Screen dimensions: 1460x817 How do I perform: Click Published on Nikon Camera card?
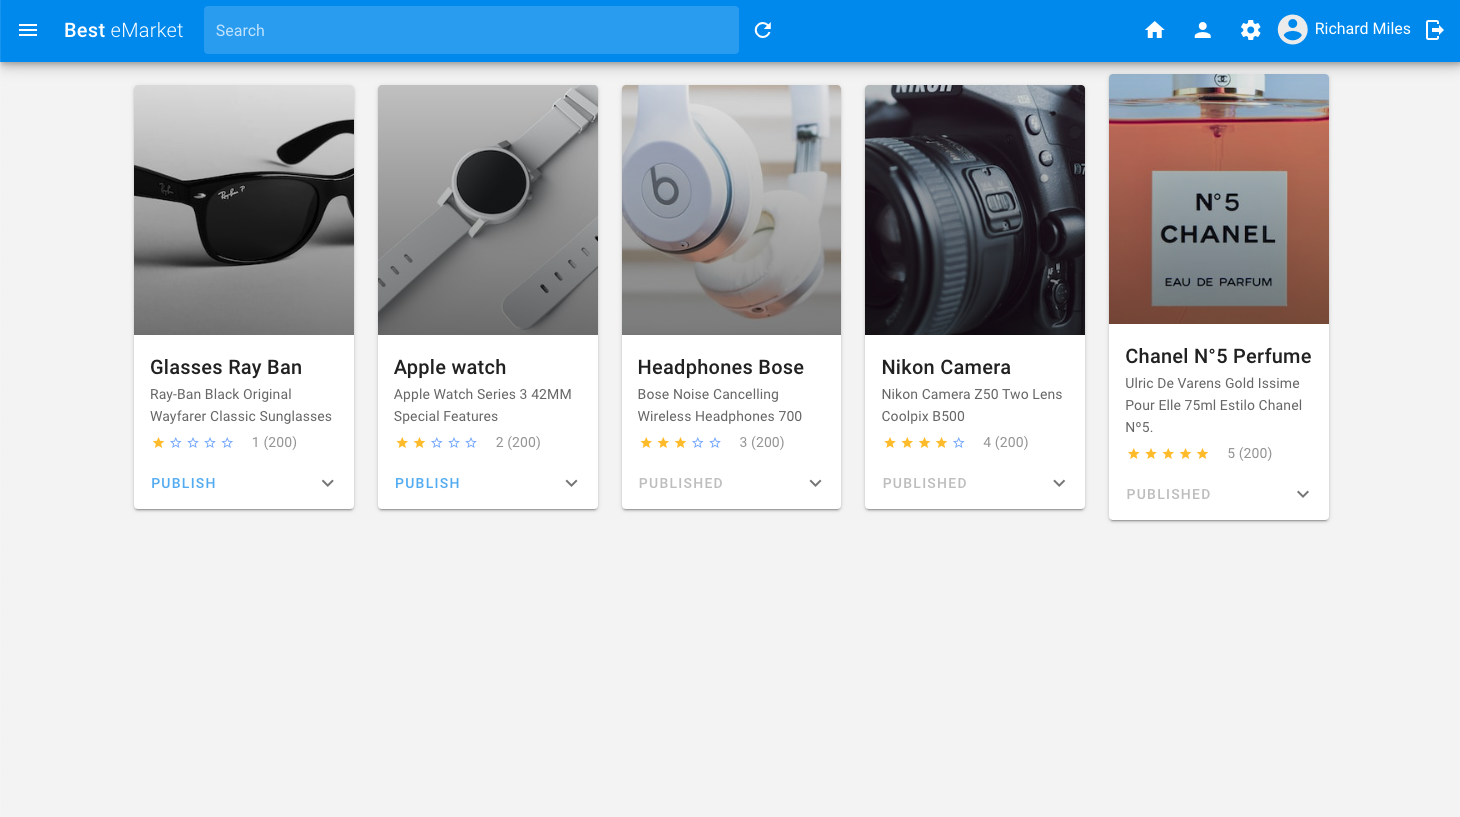point(925,483)
